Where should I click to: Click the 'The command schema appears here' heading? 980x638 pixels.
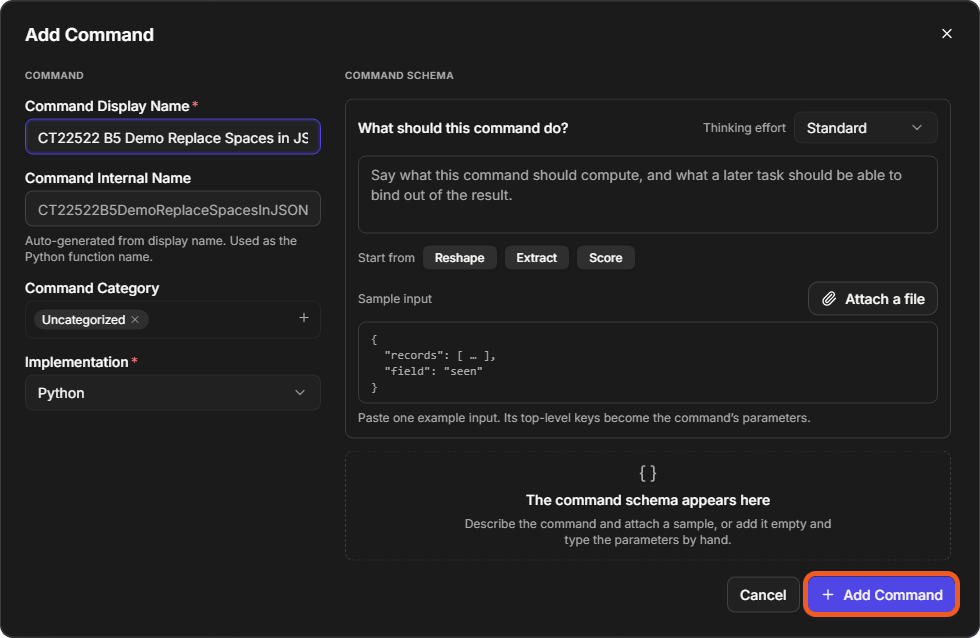pyautogui.click(x=648, y=501)
